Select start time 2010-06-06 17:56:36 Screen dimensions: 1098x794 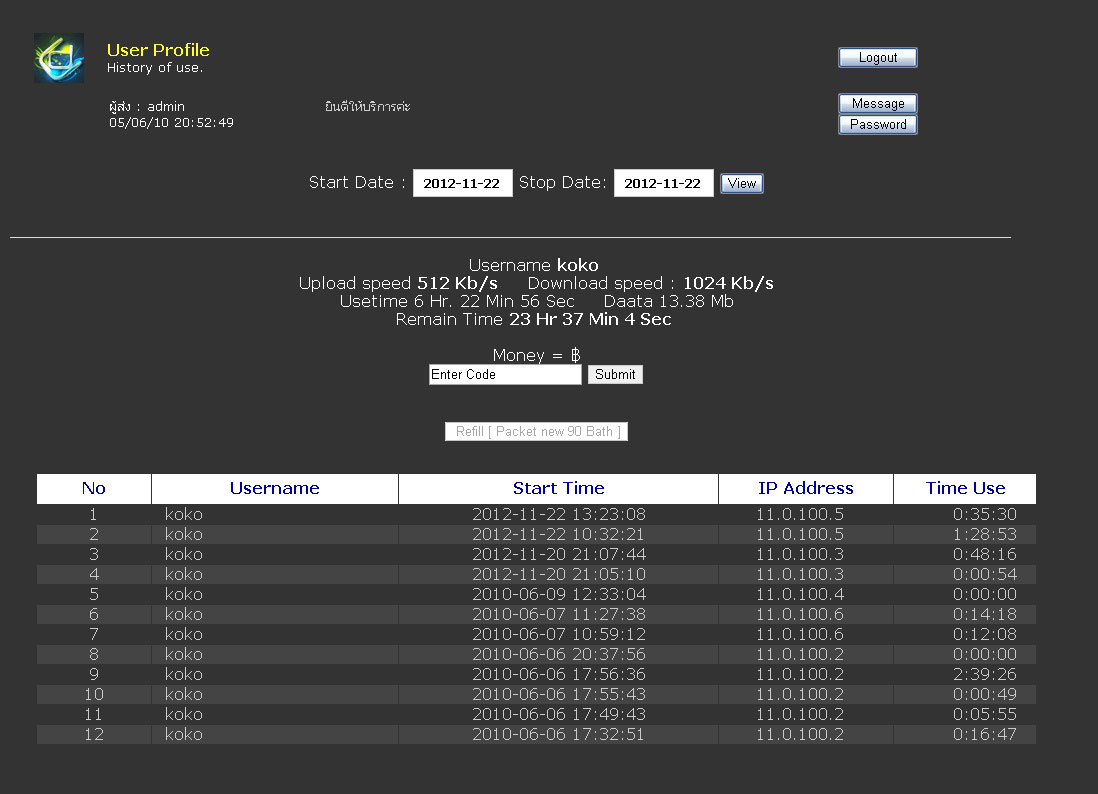pyautogui.click(x=558, y=674)
